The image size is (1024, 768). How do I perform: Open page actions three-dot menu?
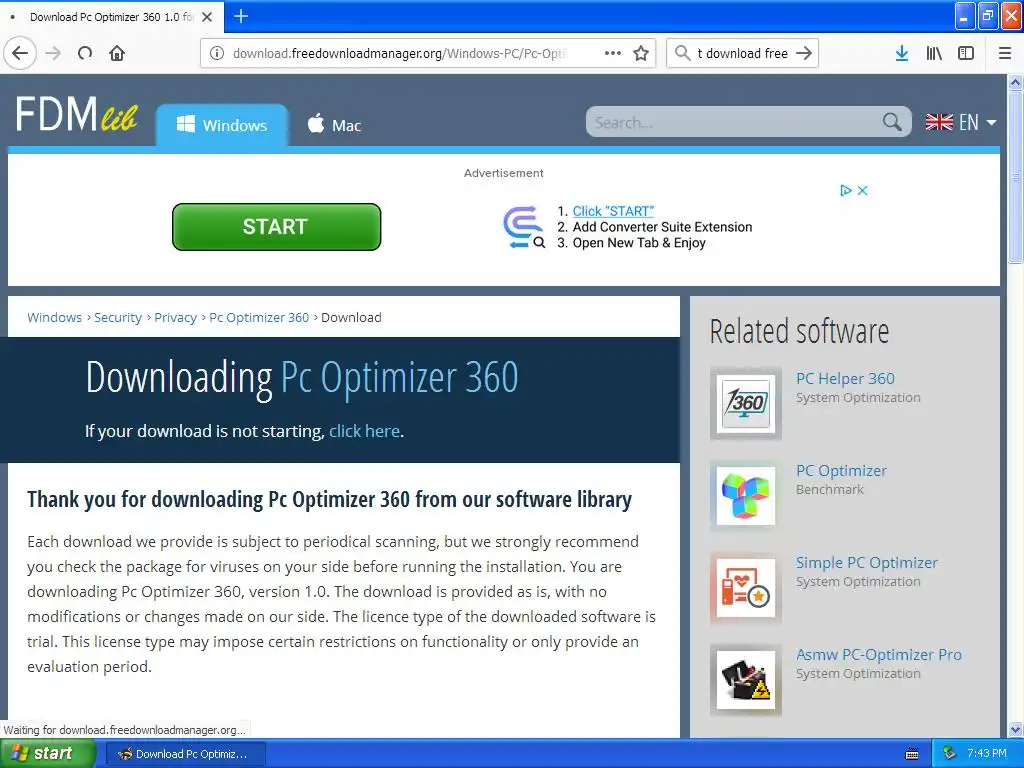coord(613,54)
